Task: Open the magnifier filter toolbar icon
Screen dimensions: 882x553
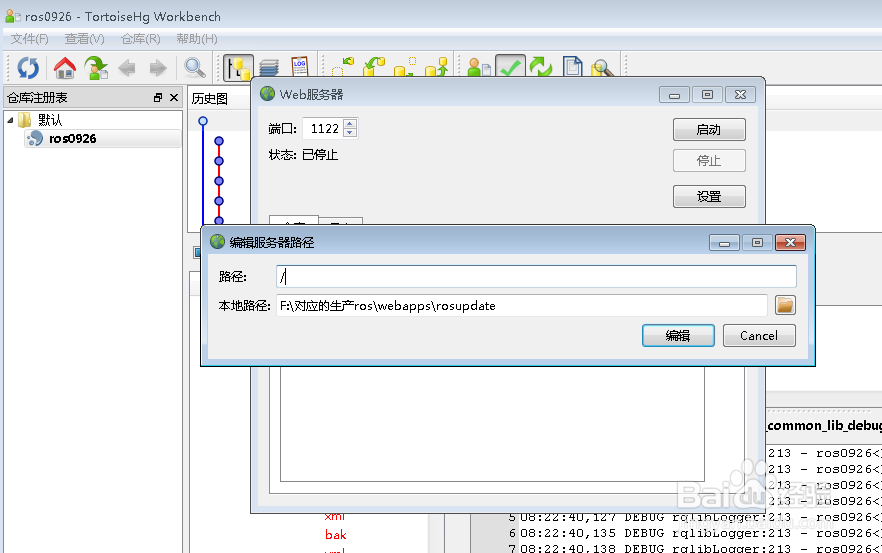Action: click(x=195, y=68)
